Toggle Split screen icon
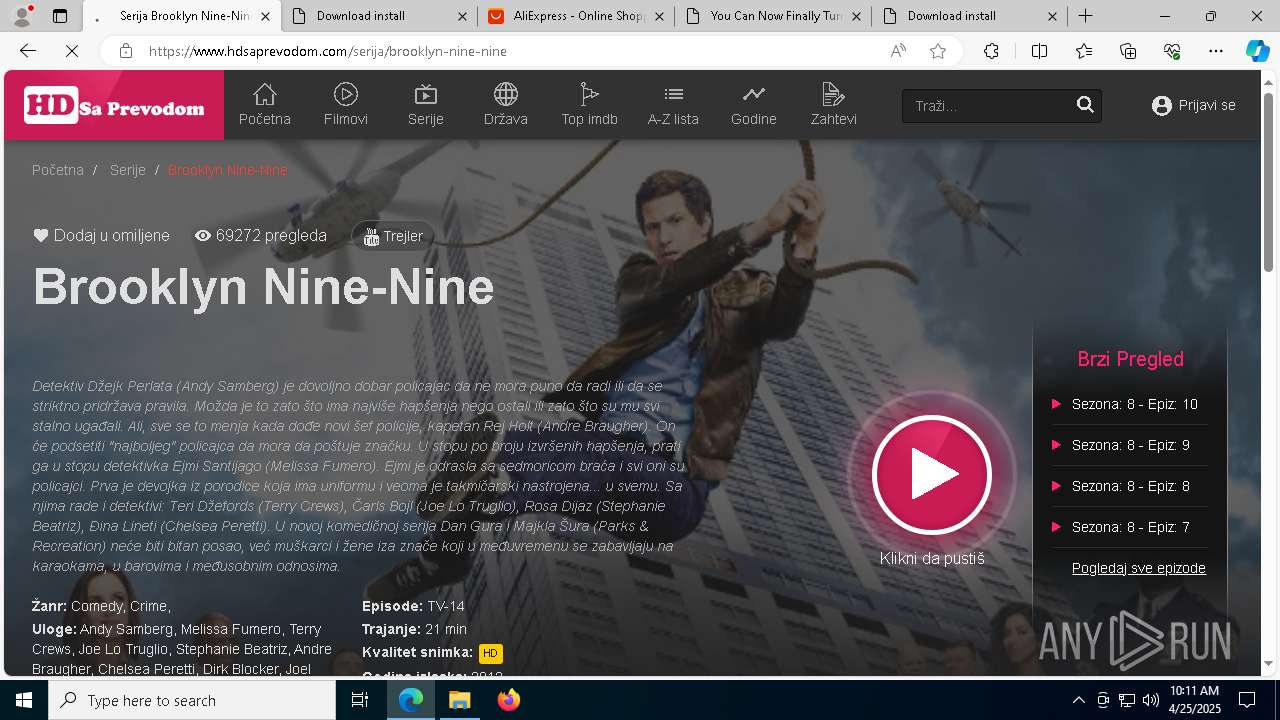The width and height of the screenshot is (1280, 720). point(1039,51)
